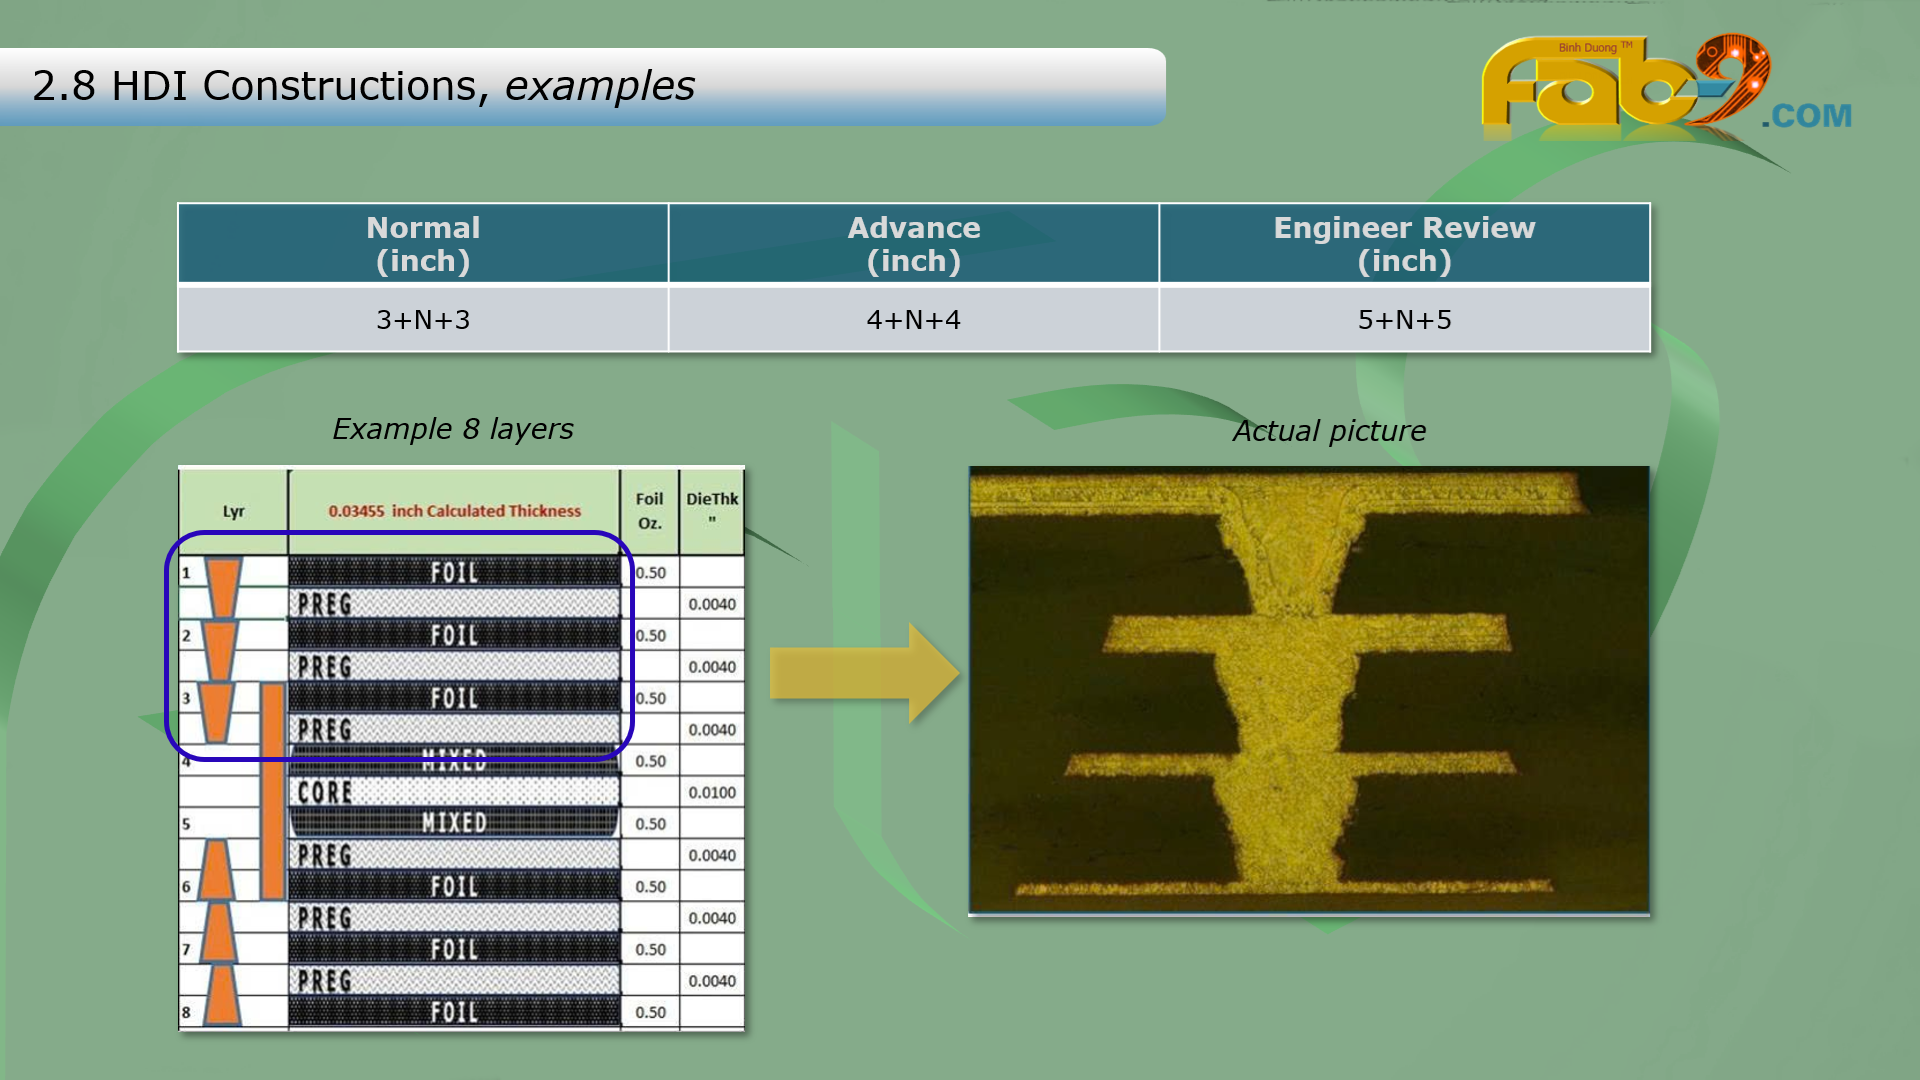Image resolution: width=1920 pixels, height=1080 pixels.
Task: Click the actual cross-section microscope picture
Action: pyautogui.click(x=1308, y=690)
